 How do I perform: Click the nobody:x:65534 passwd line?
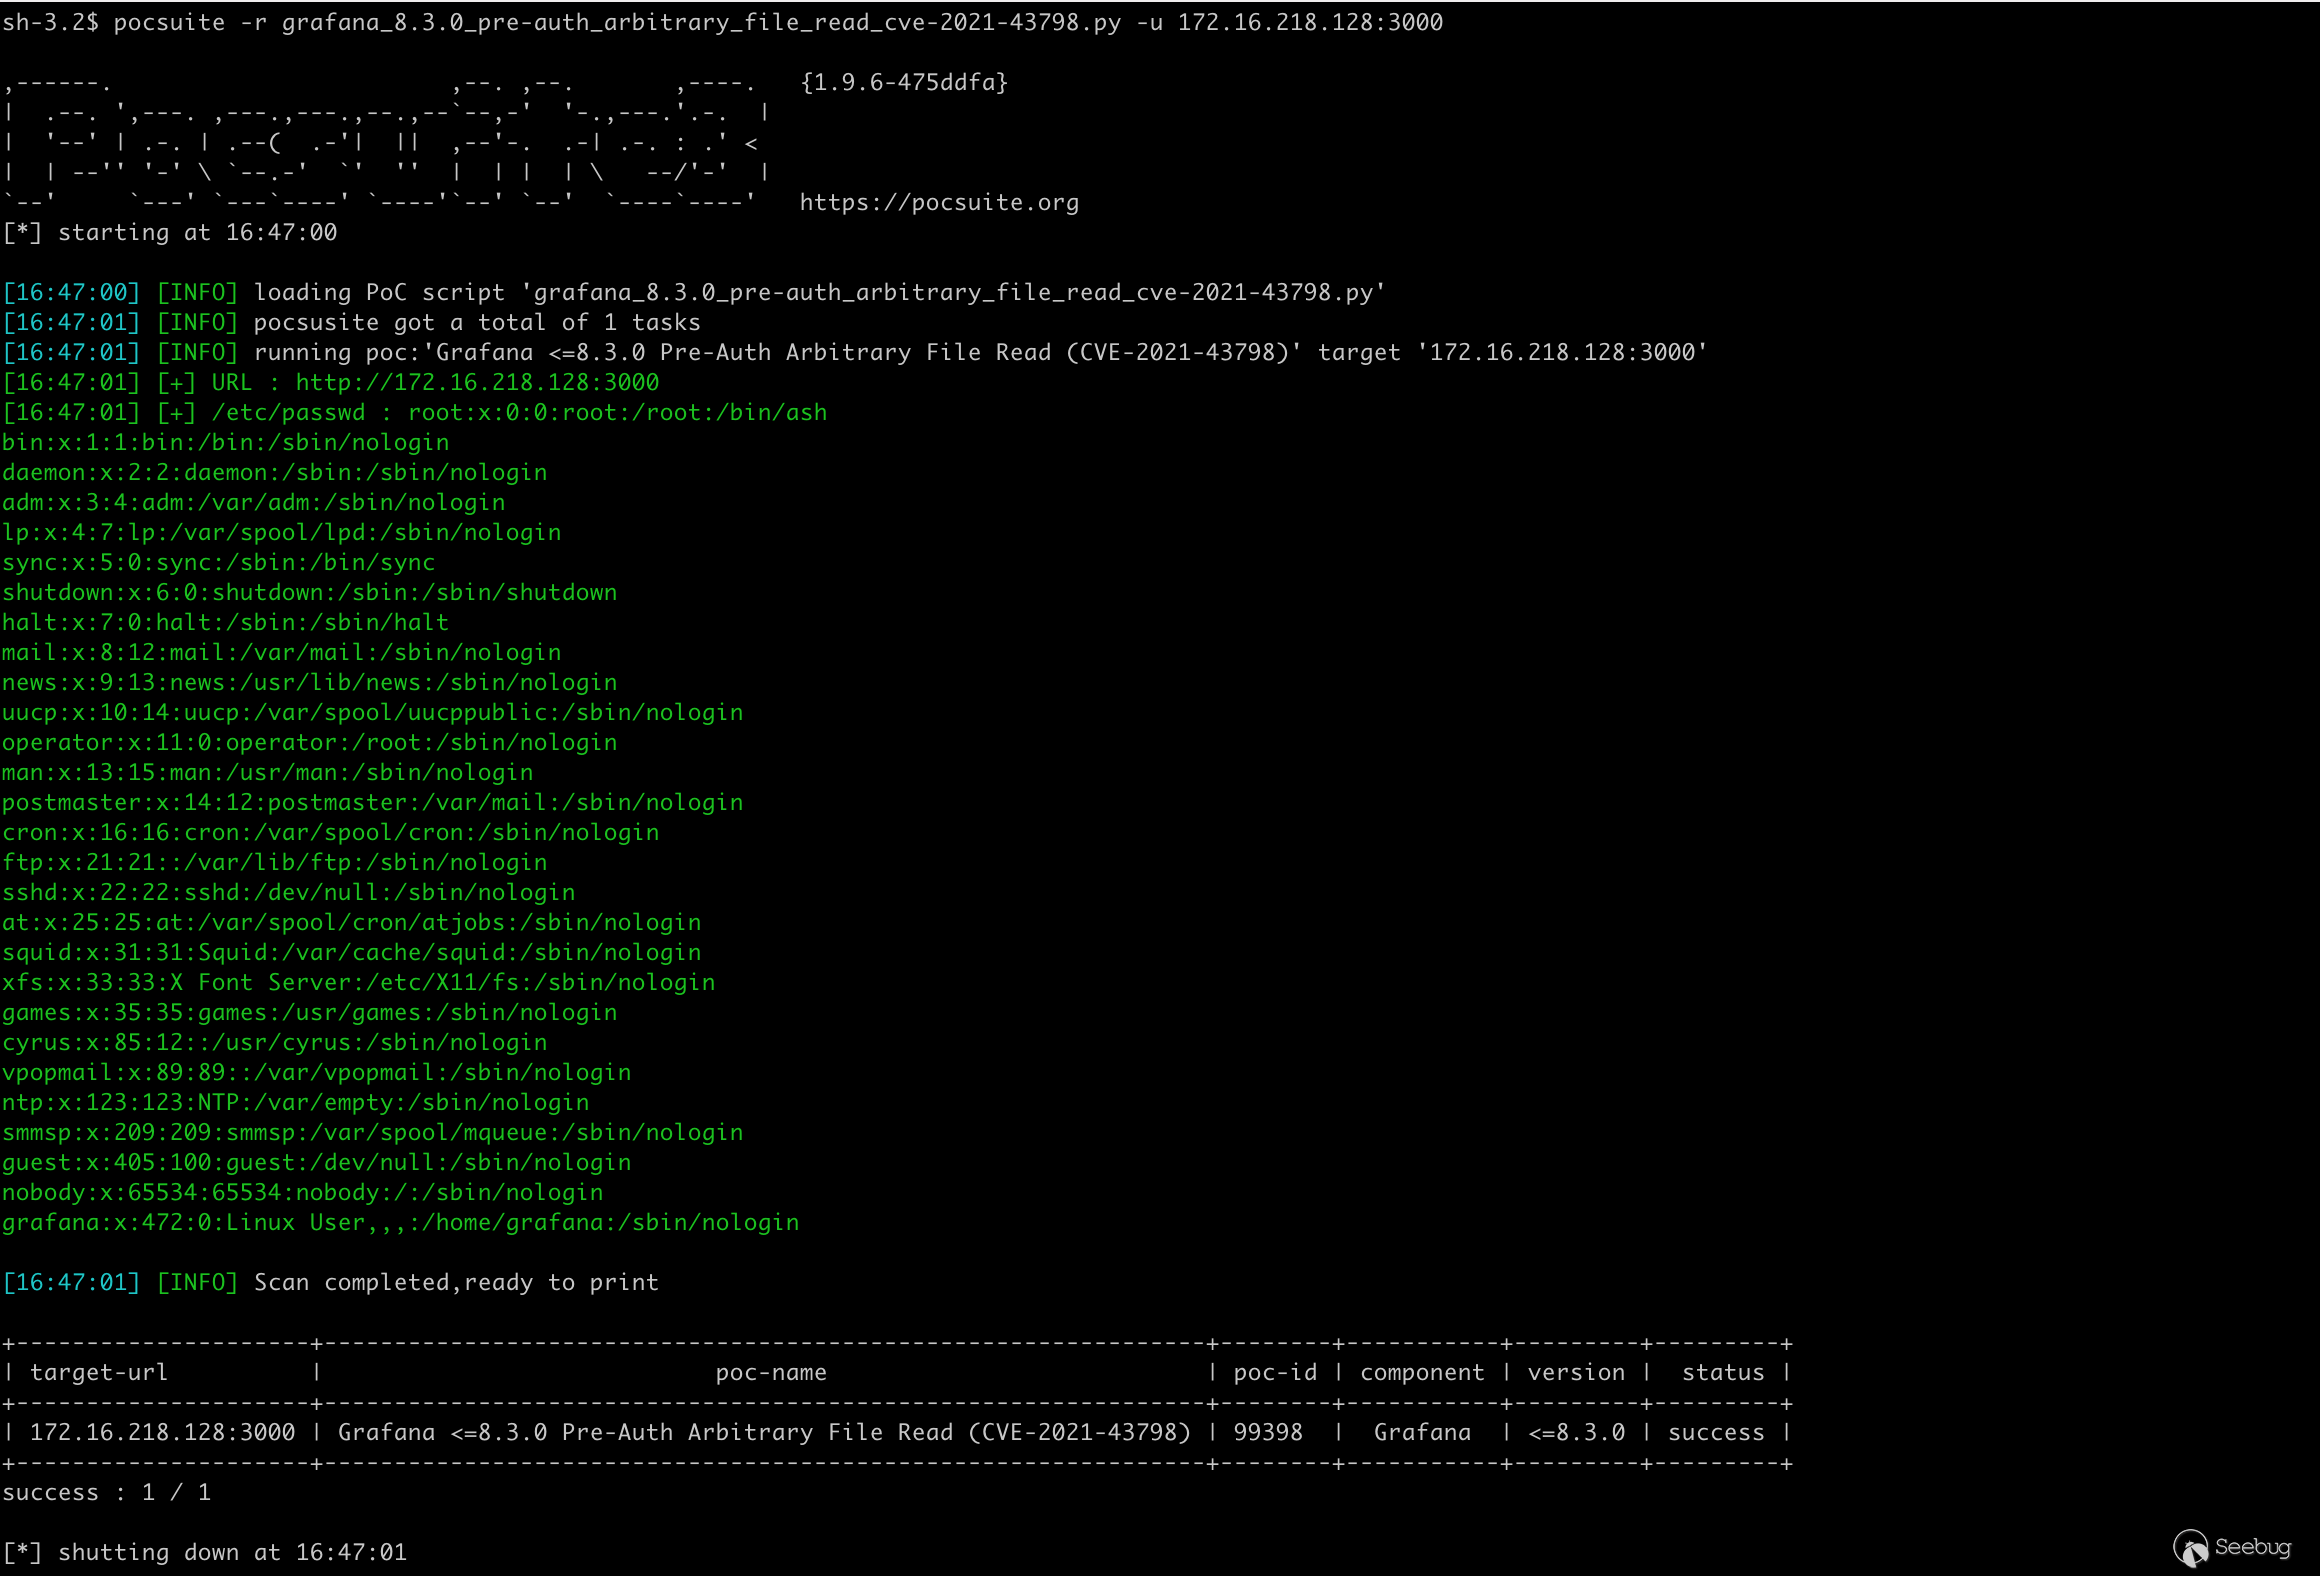302,1193
